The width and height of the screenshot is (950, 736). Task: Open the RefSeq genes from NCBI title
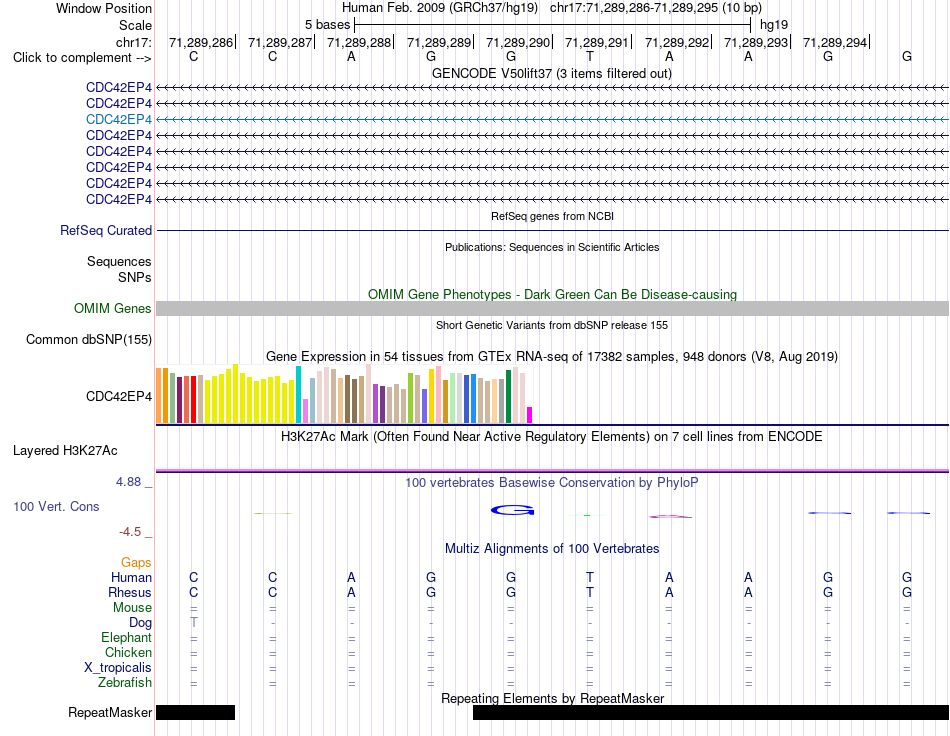552,216
